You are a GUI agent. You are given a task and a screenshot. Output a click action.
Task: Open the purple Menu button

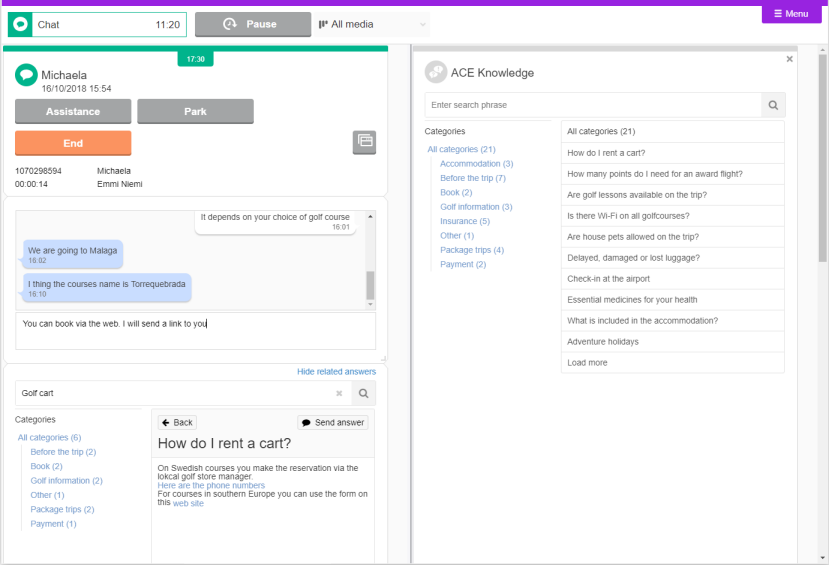click(791, 14)
